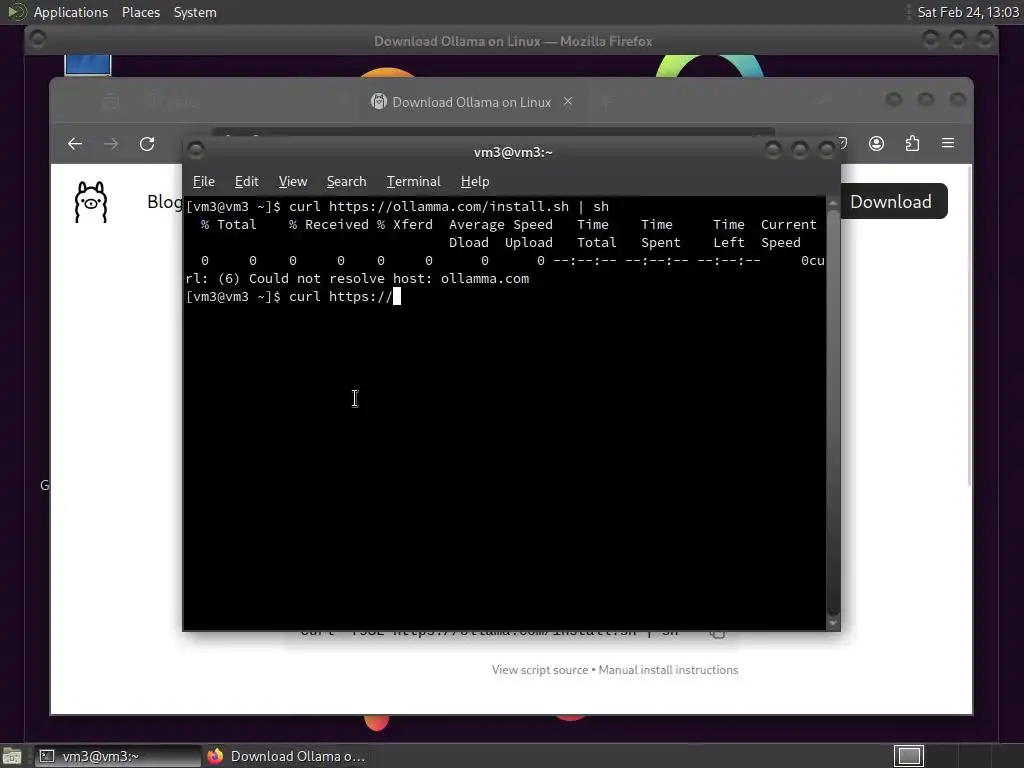Click the Download button on Ollama page
Viewport: 1024px width, 768px height.
click(x=891, y=202)
